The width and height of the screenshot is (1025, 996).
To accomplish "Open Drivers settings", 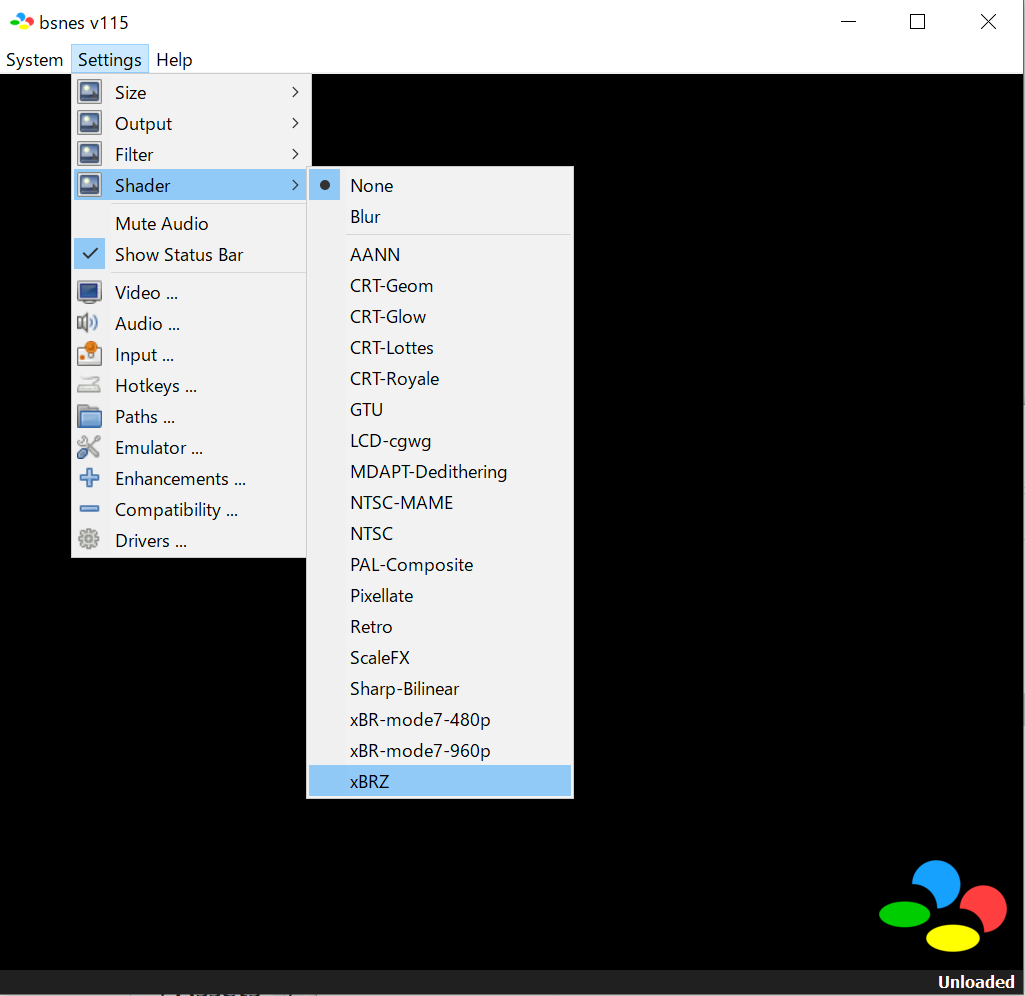I will click(x=190, y=540).
